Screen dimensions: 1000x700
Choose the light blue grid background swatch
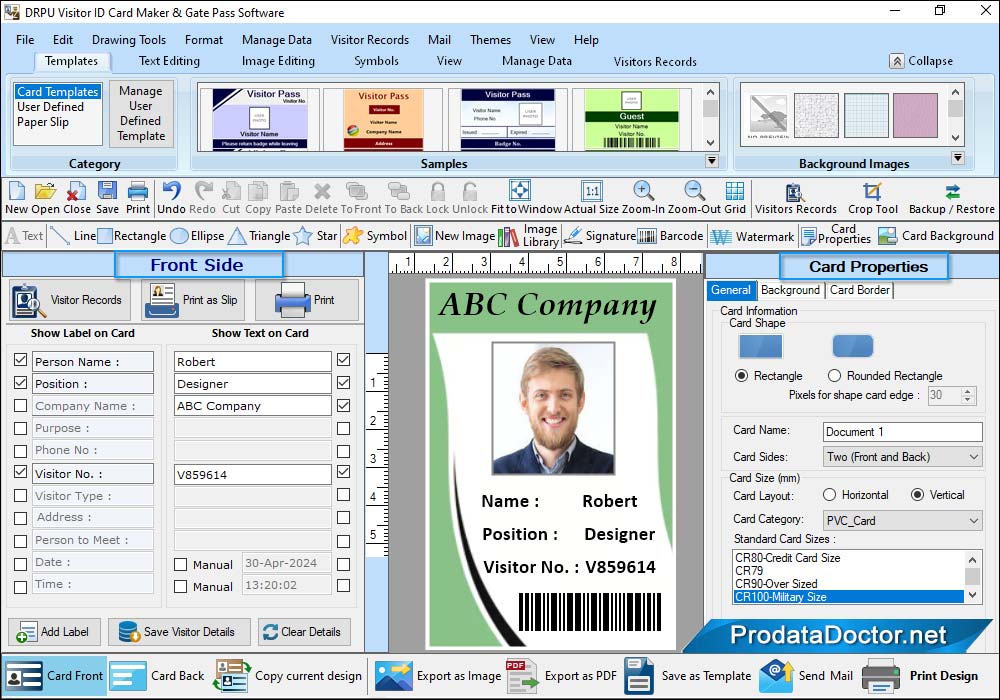click(x=866, y=115)
